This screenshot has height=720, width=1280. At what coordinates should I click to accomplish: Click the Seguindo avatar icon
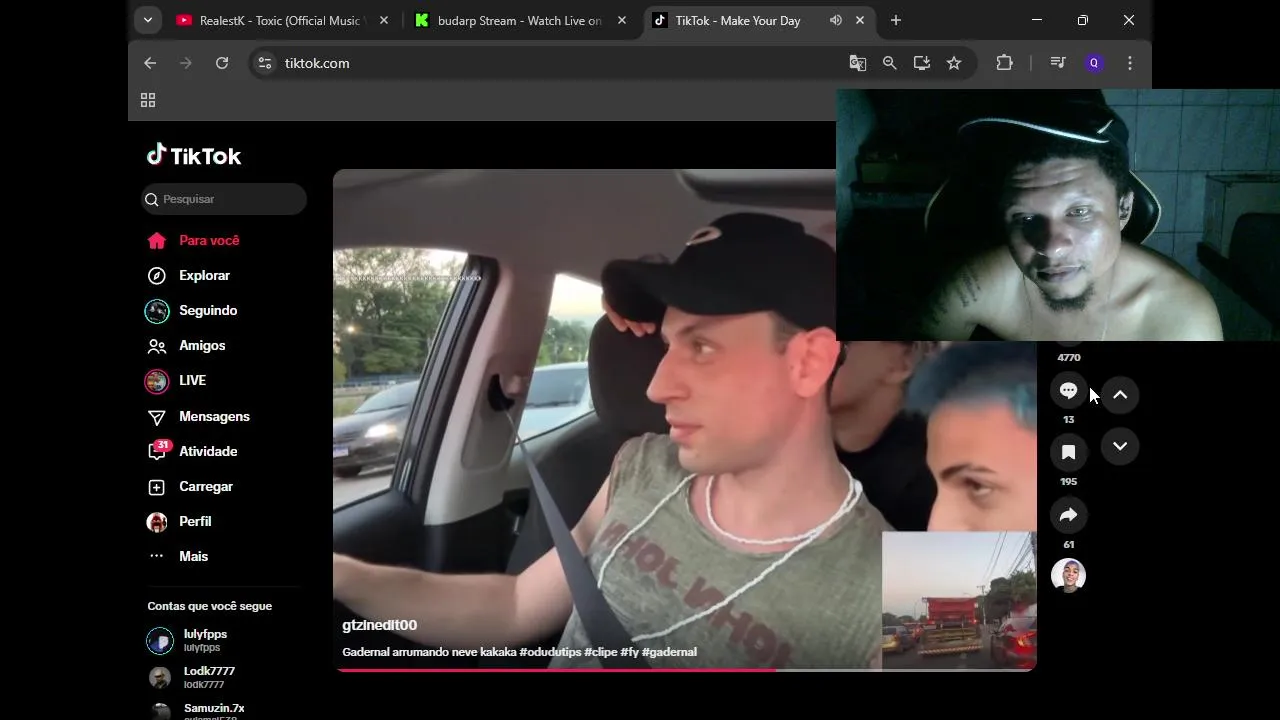(157, 311)
